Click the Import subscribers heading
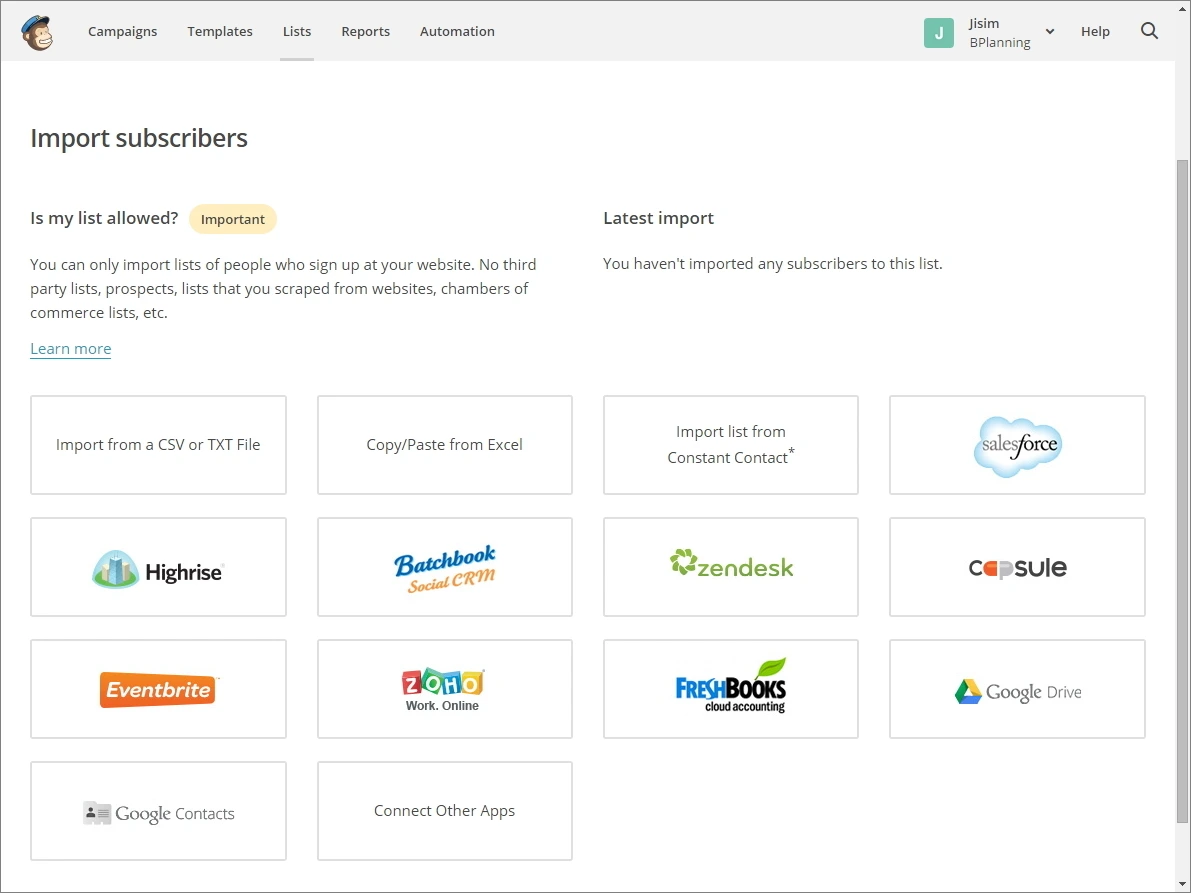 [x=139, y=138]
